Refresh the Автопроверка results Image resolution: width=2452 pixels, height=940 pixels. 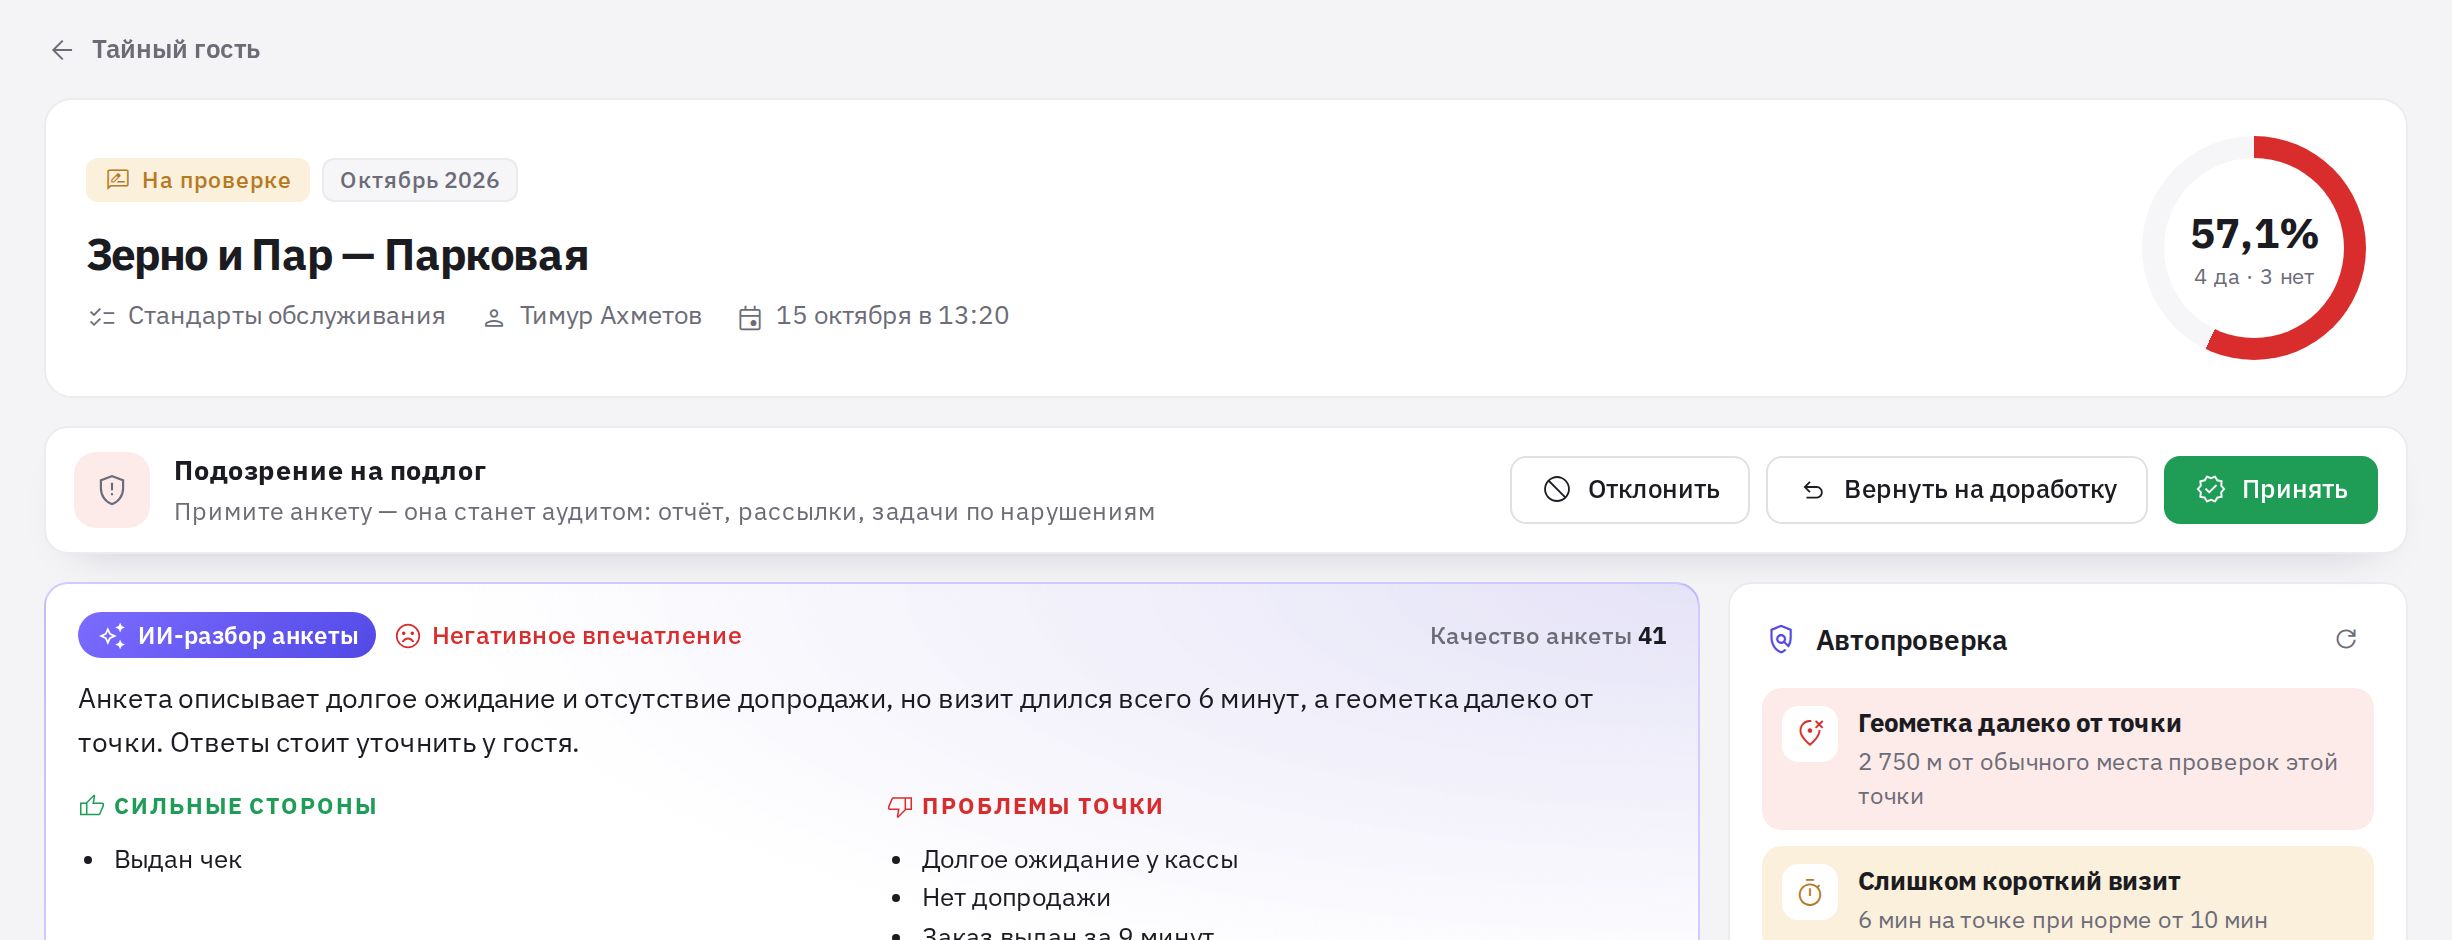(x=2346, y=639)
